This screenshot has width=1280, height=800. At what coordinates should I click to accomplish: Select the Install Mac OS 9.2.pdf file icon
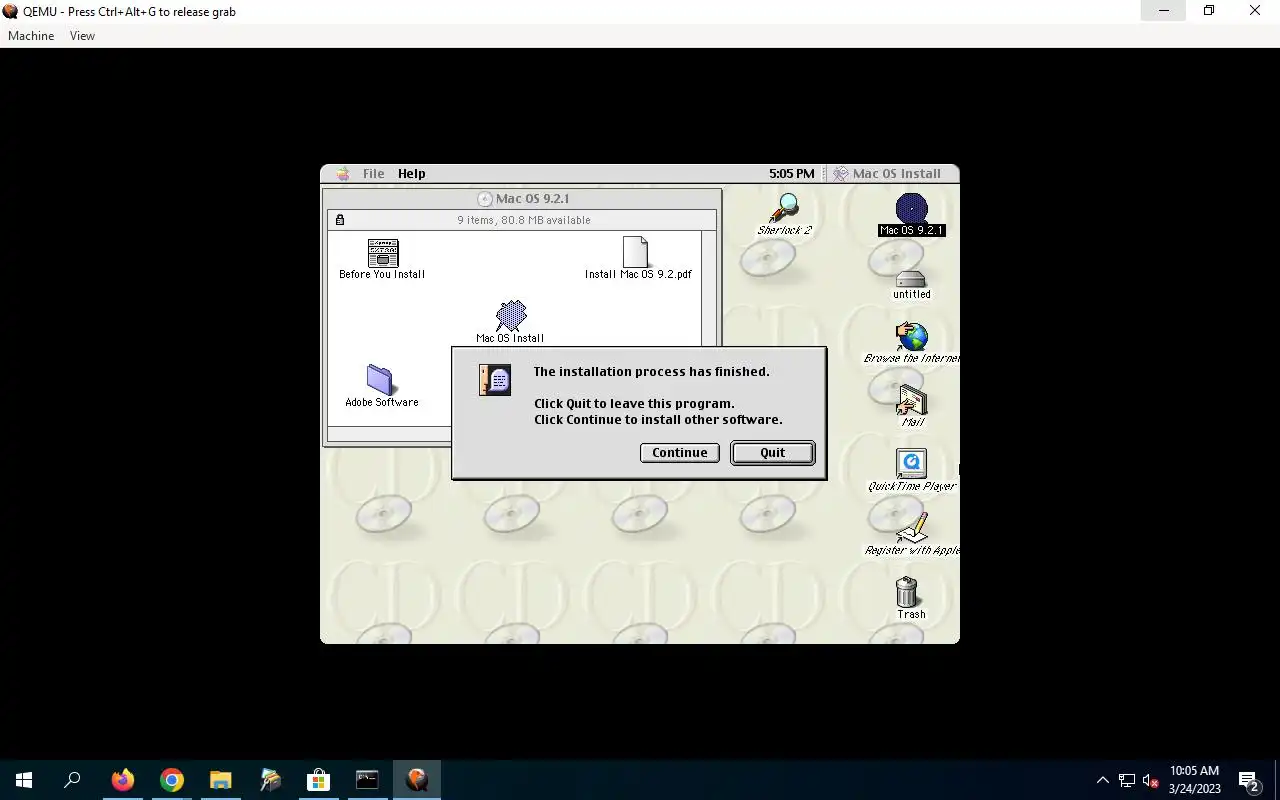[x=636, y=252]
